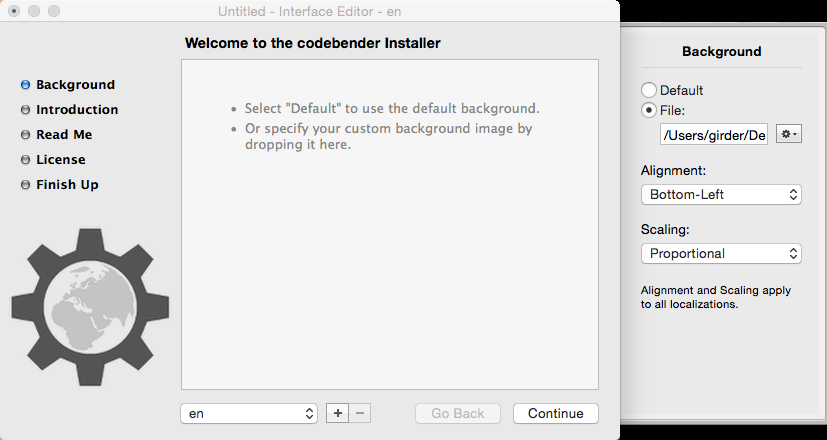
Task: Click the background file path field
Action: (714, 135)
